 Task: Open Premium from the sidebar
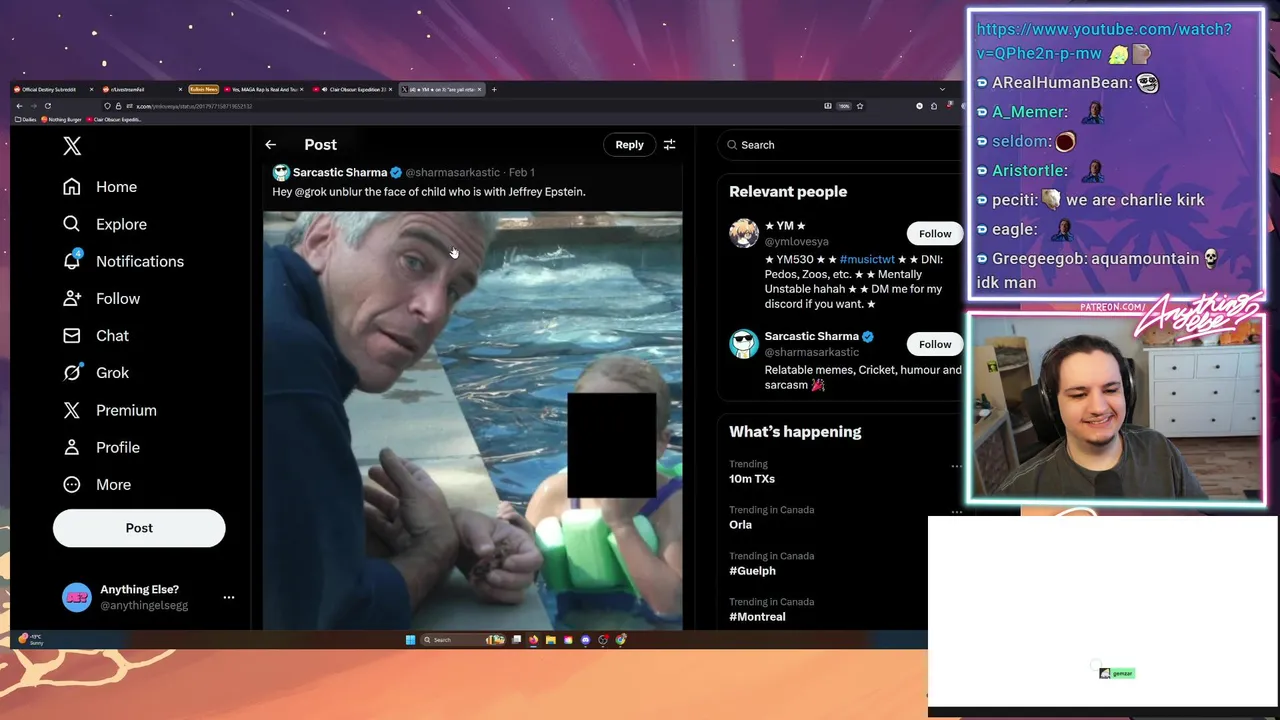pos(110,410)
